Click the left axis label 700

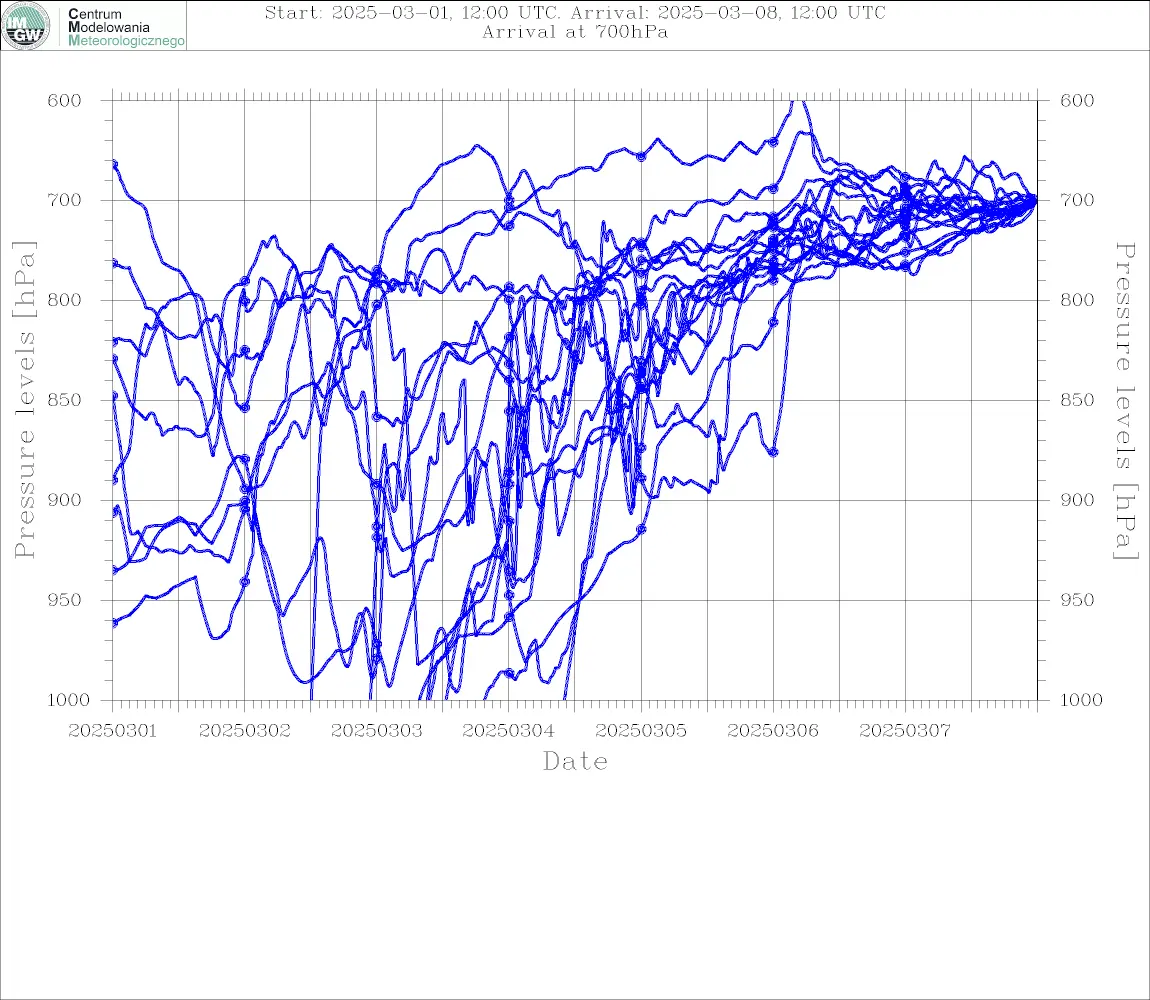[x=65, y=200]
